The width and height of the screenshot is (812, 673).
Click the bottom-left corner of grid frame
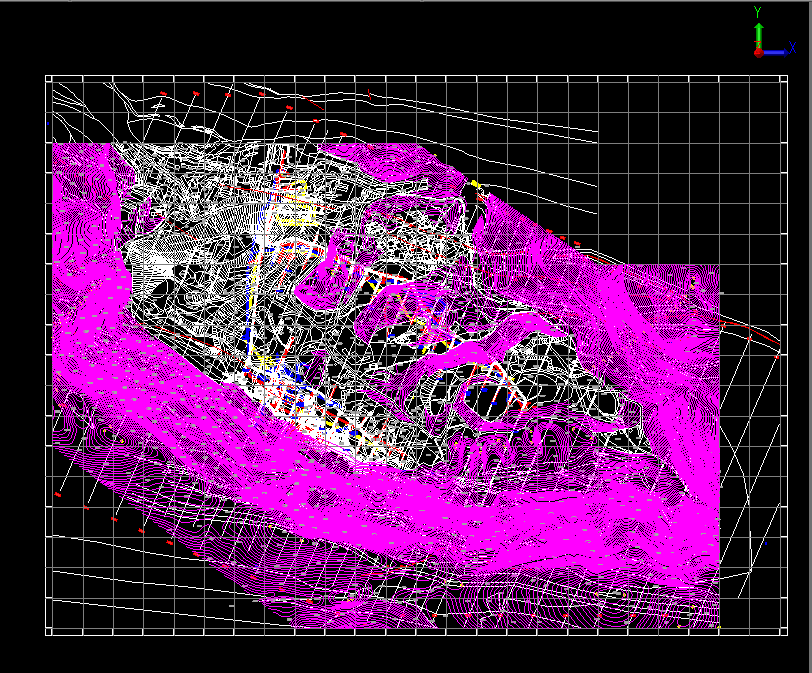pos(47,633)
